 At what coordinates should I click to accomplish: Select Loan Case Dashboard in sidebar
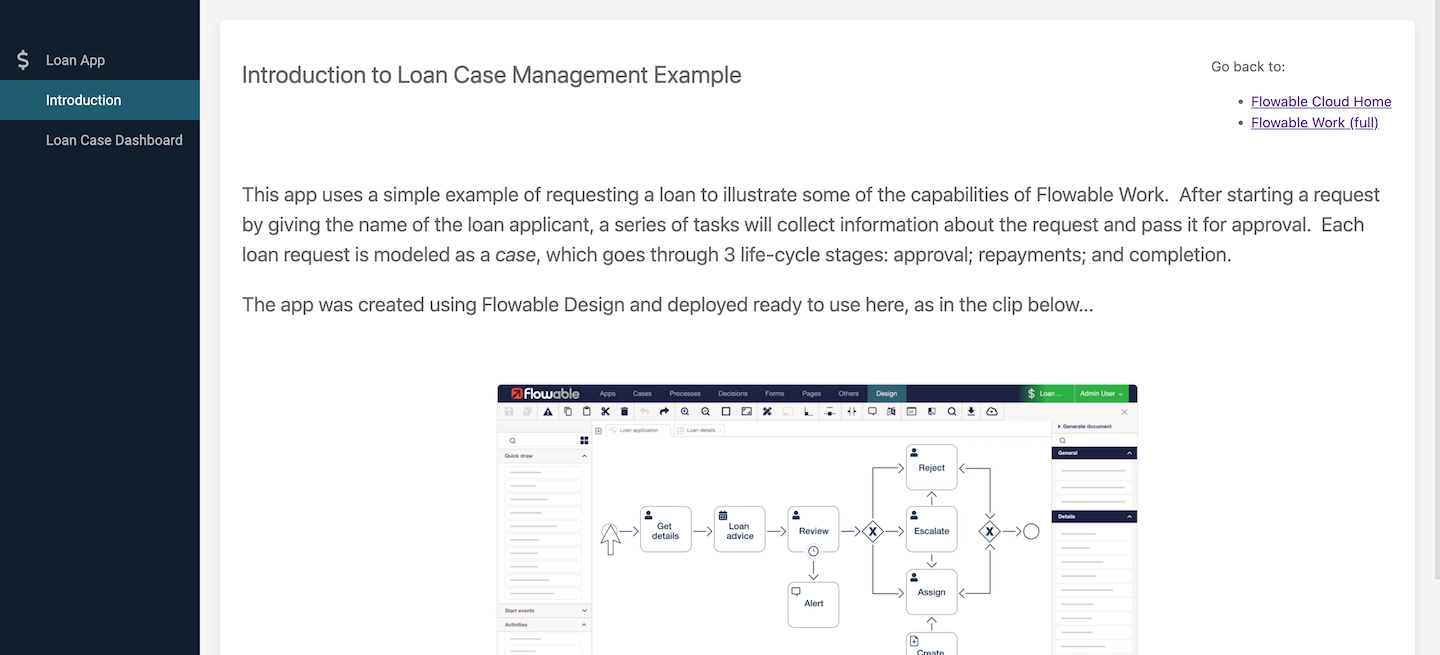(114, 140)
